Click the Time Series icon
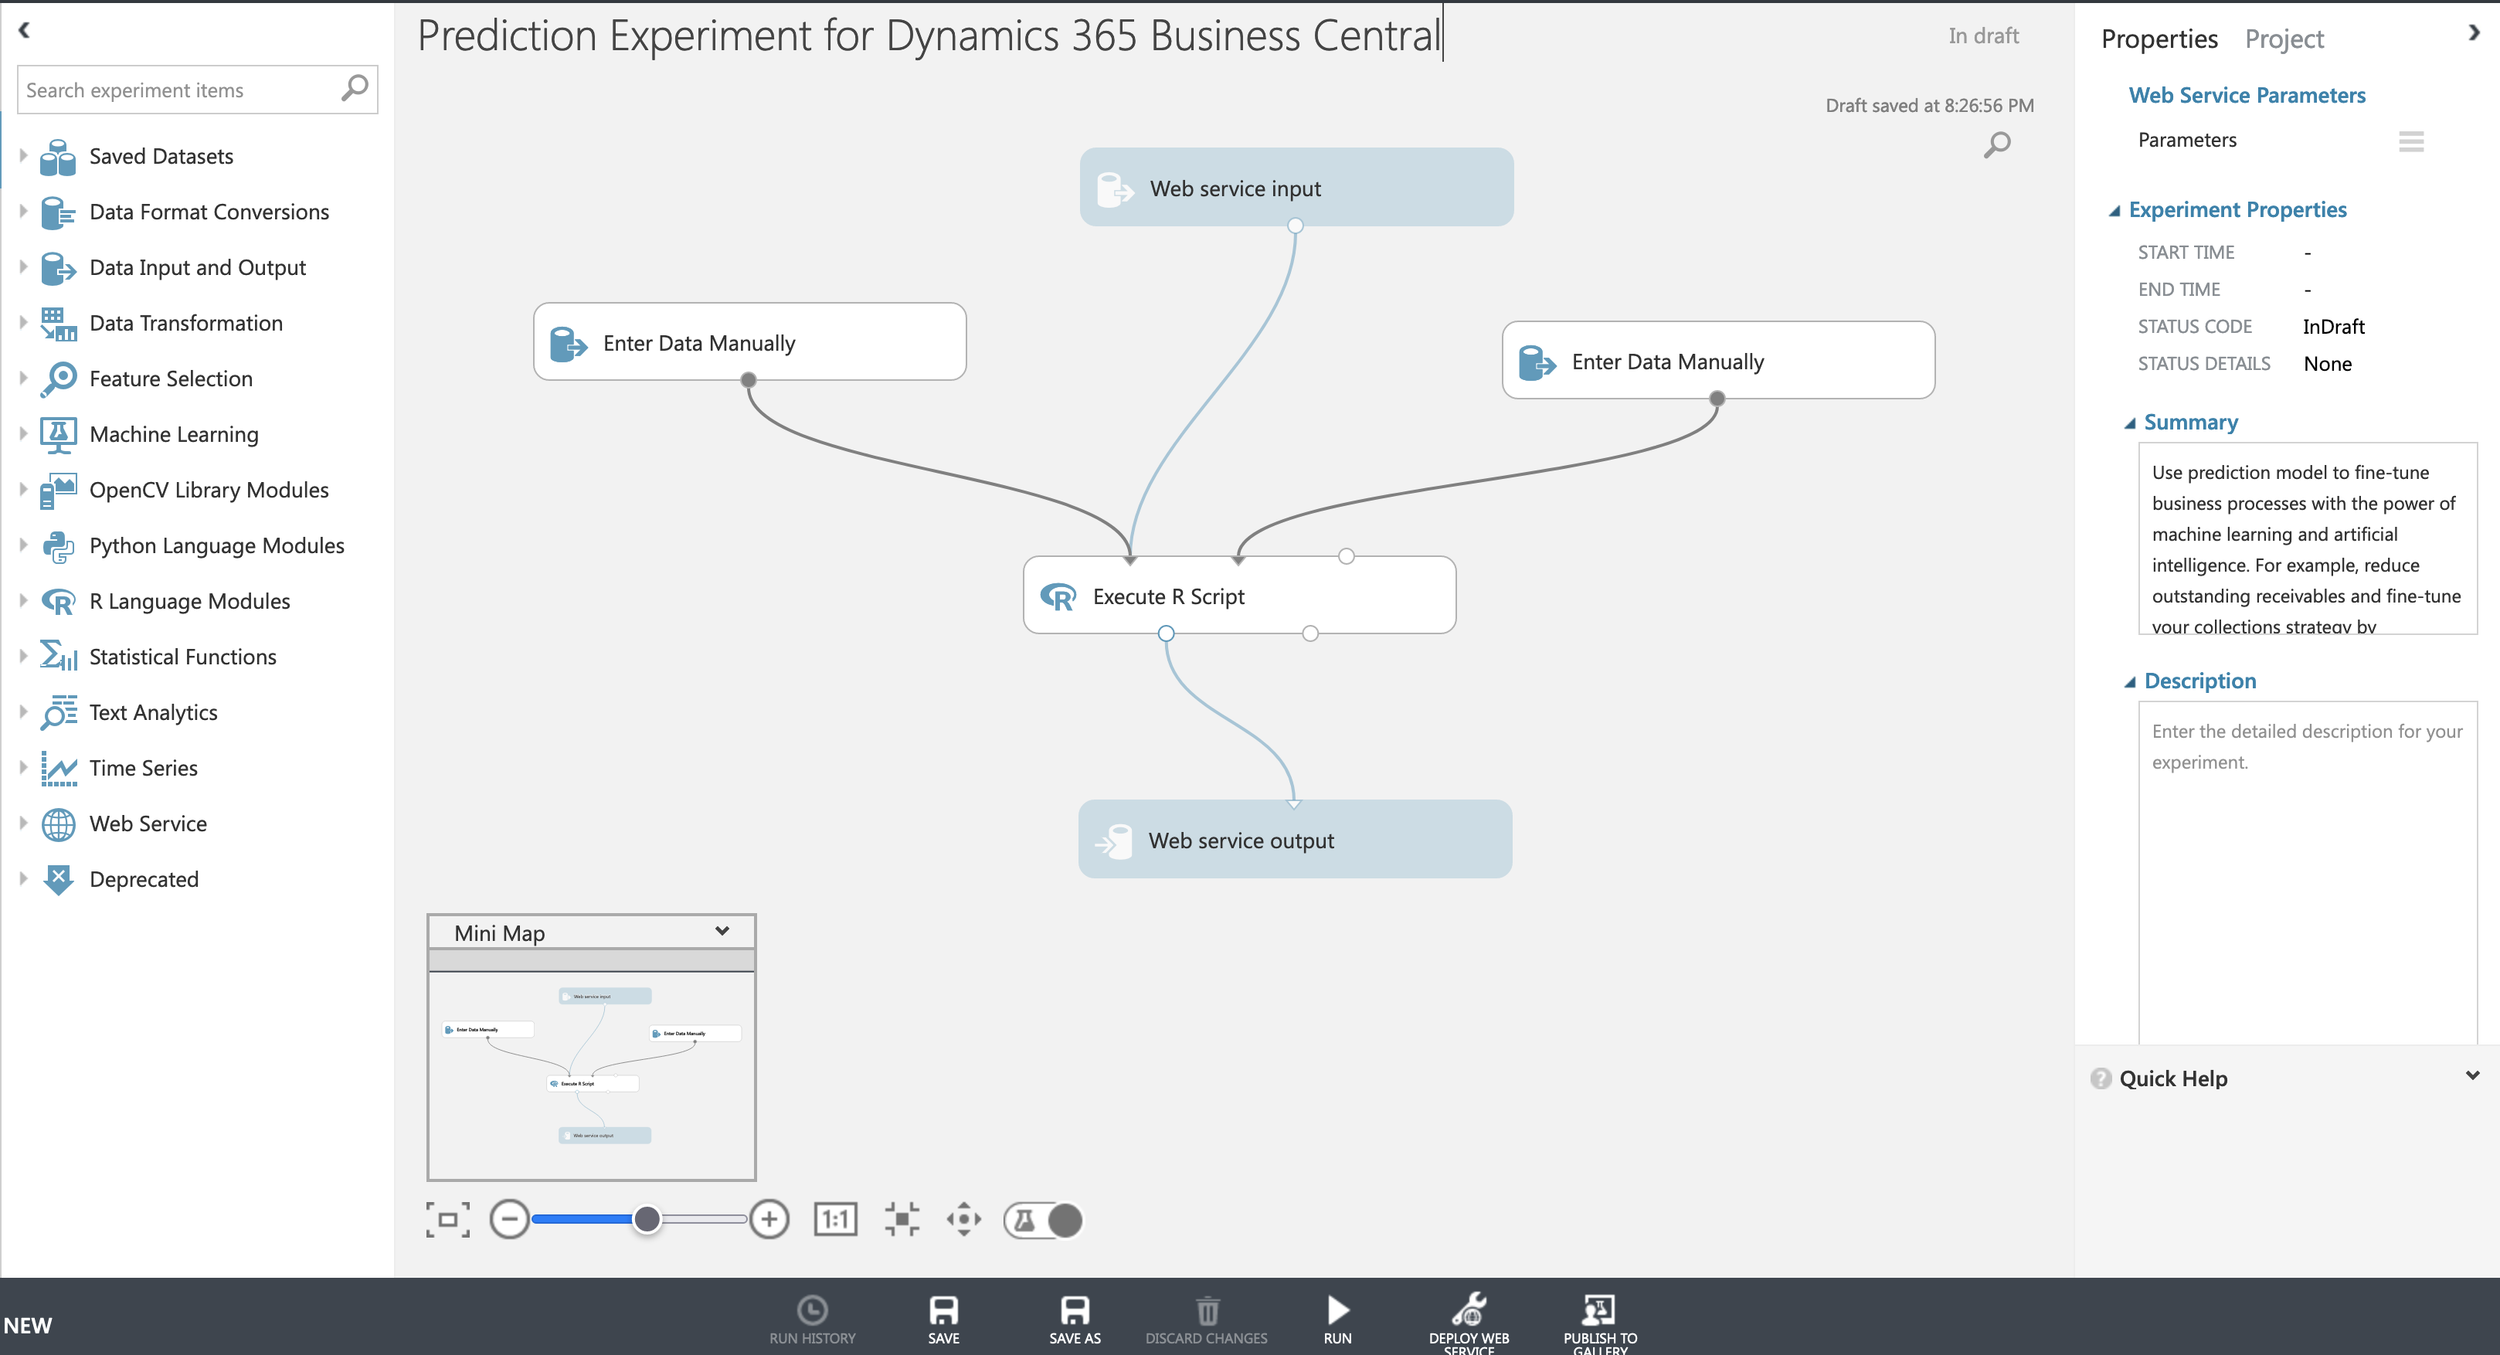Image resolution: width=2500 pixels, height=1355 pixels. click(x=58, y=769)
